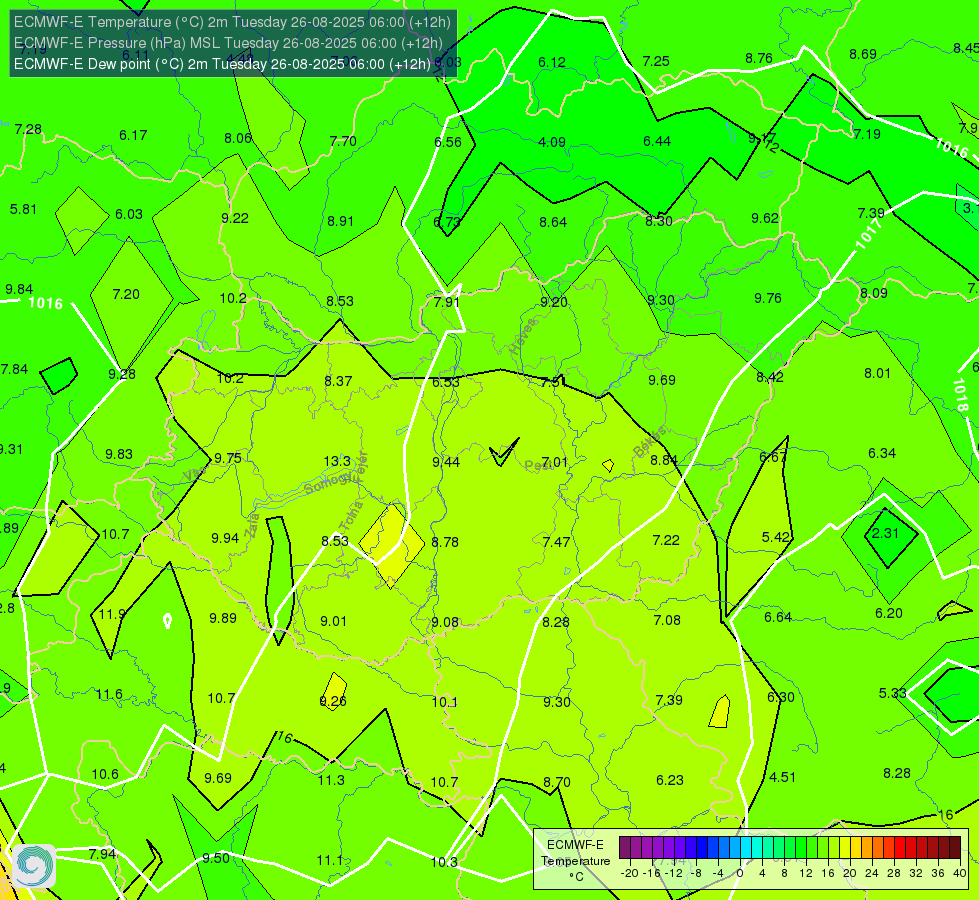Image resolution: width=979 pixels, height=900 pixels.
Task: Click the 1017 isobar pressure label
Action: pos(868,234)
